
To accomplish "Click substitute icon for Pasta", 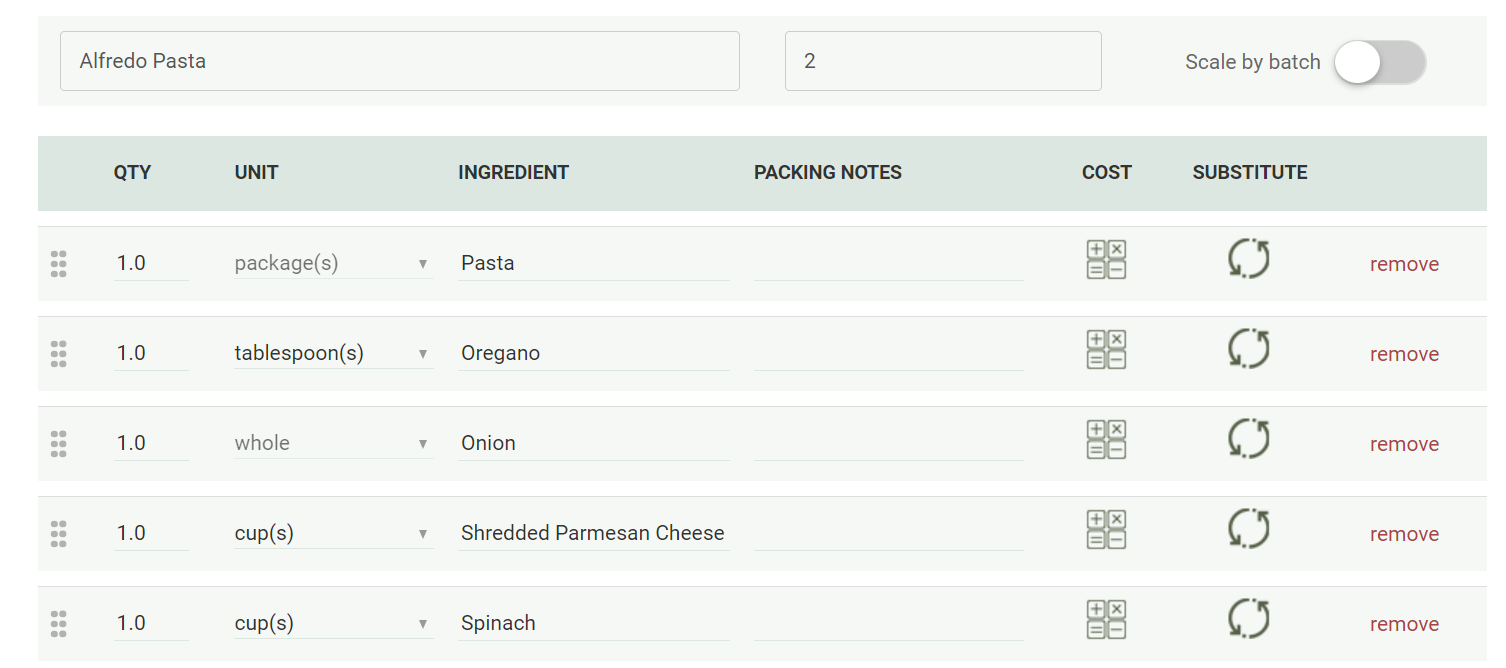I will click(x=1249, y=258).
